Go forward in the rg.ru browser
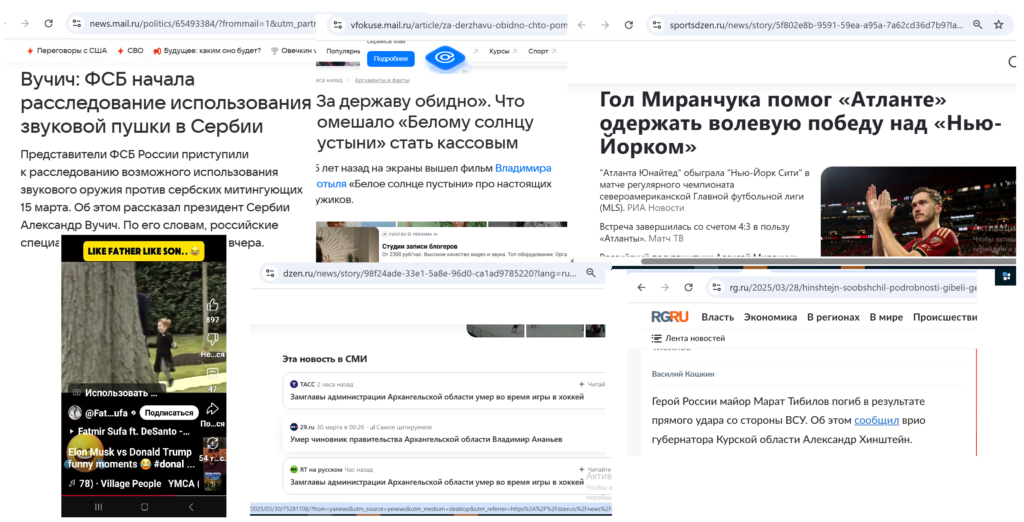 (665, 287)
